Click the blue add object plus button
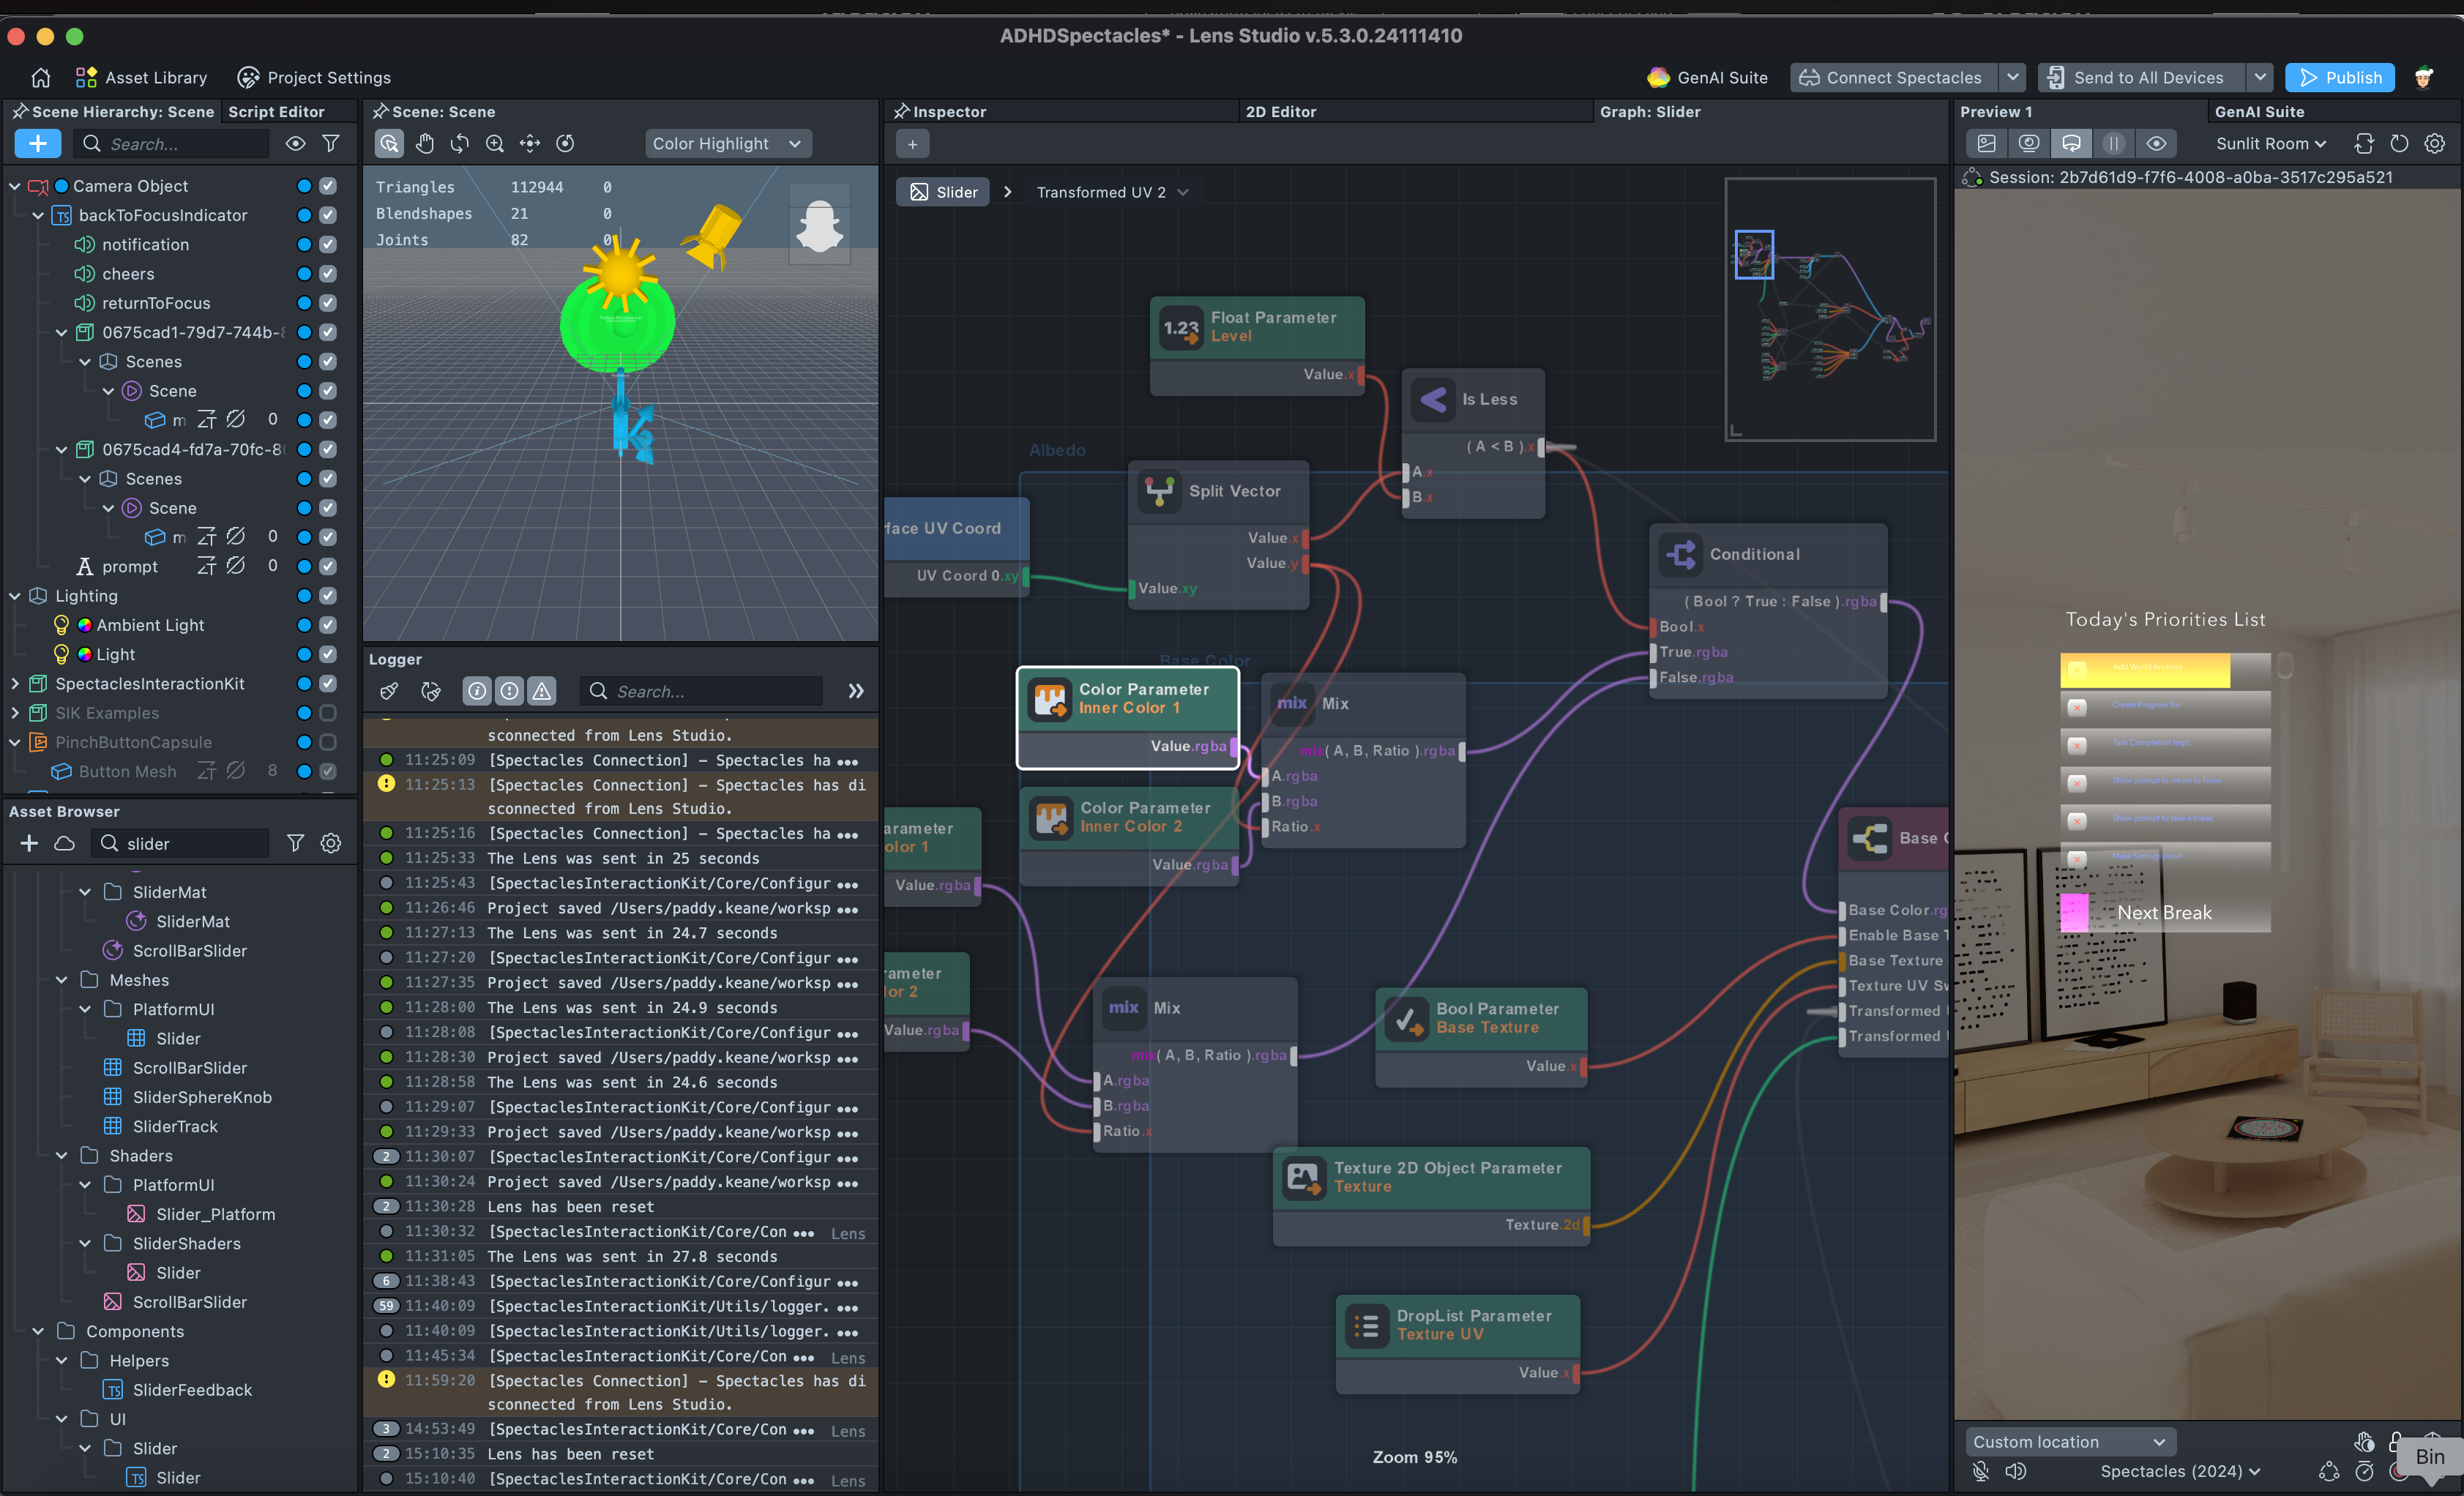The width and height of the screenshot is (2464, 1496). [37, 143]
